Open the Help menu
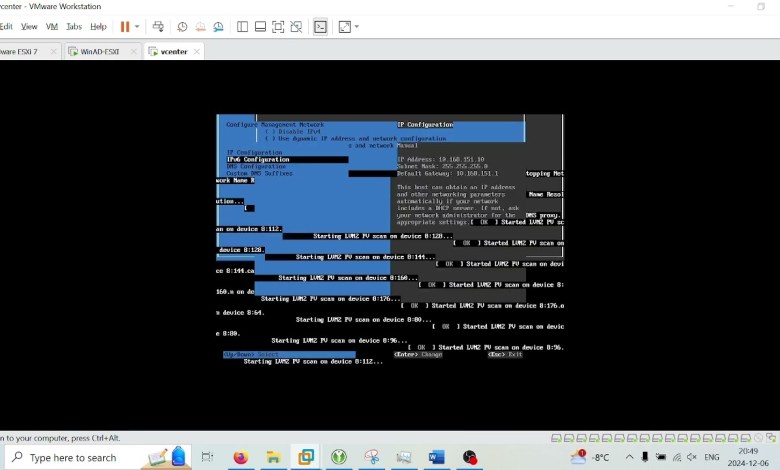Screen dimensions: 780x470 (98, 27)
